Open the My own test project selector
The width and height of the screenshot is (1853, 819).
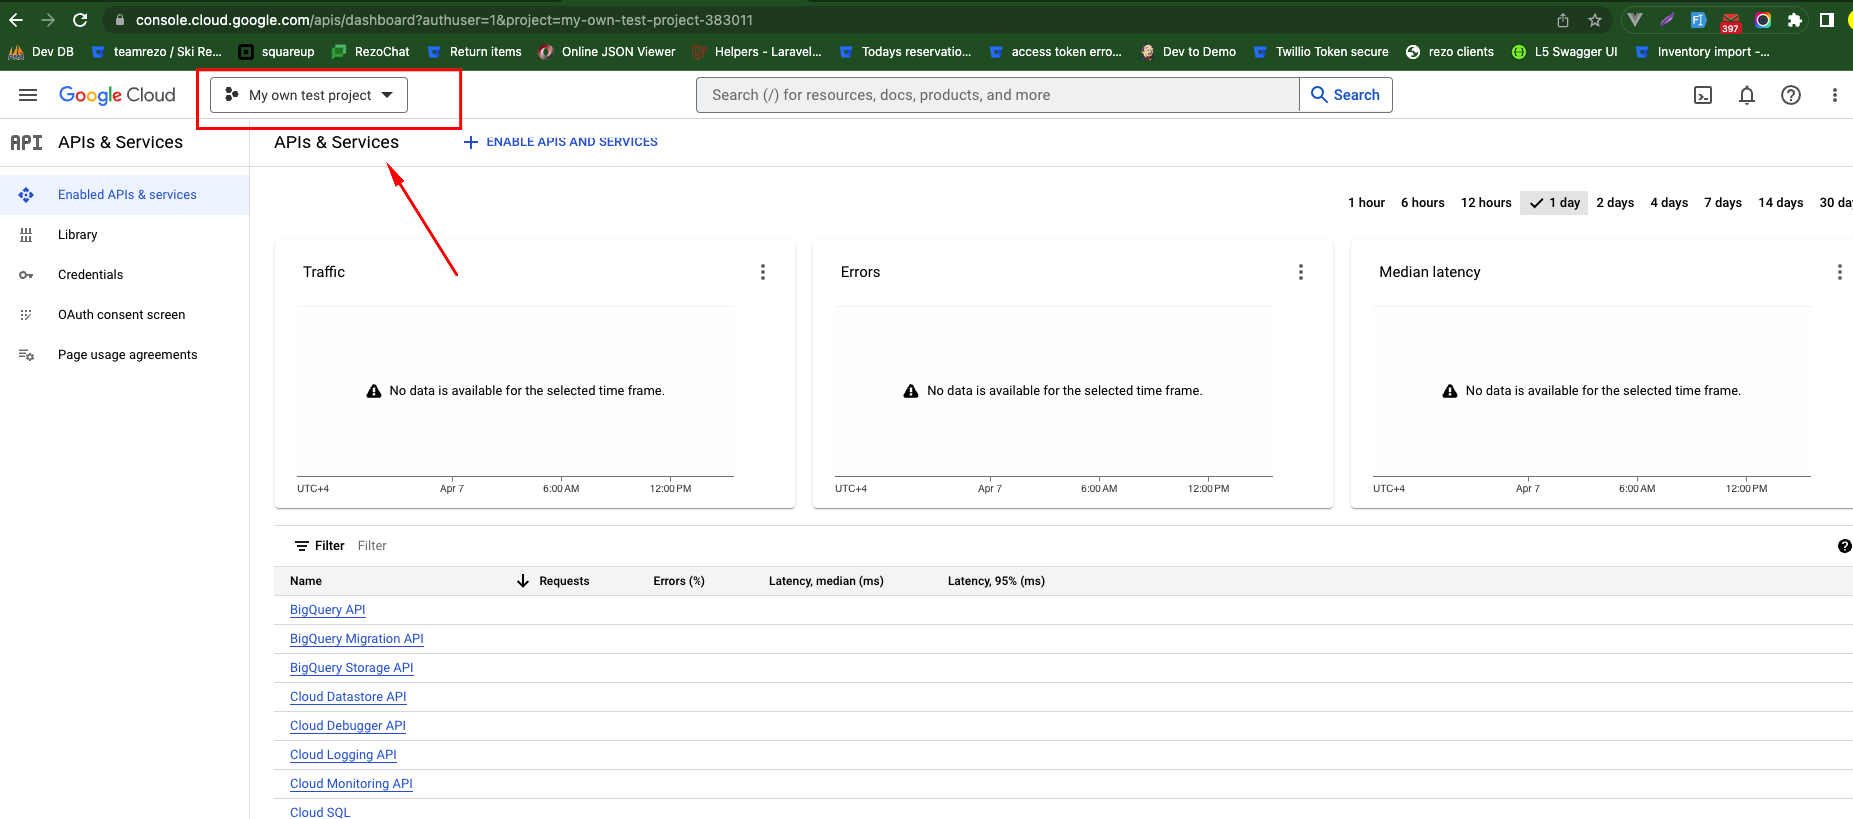click(x=309, y=95)
